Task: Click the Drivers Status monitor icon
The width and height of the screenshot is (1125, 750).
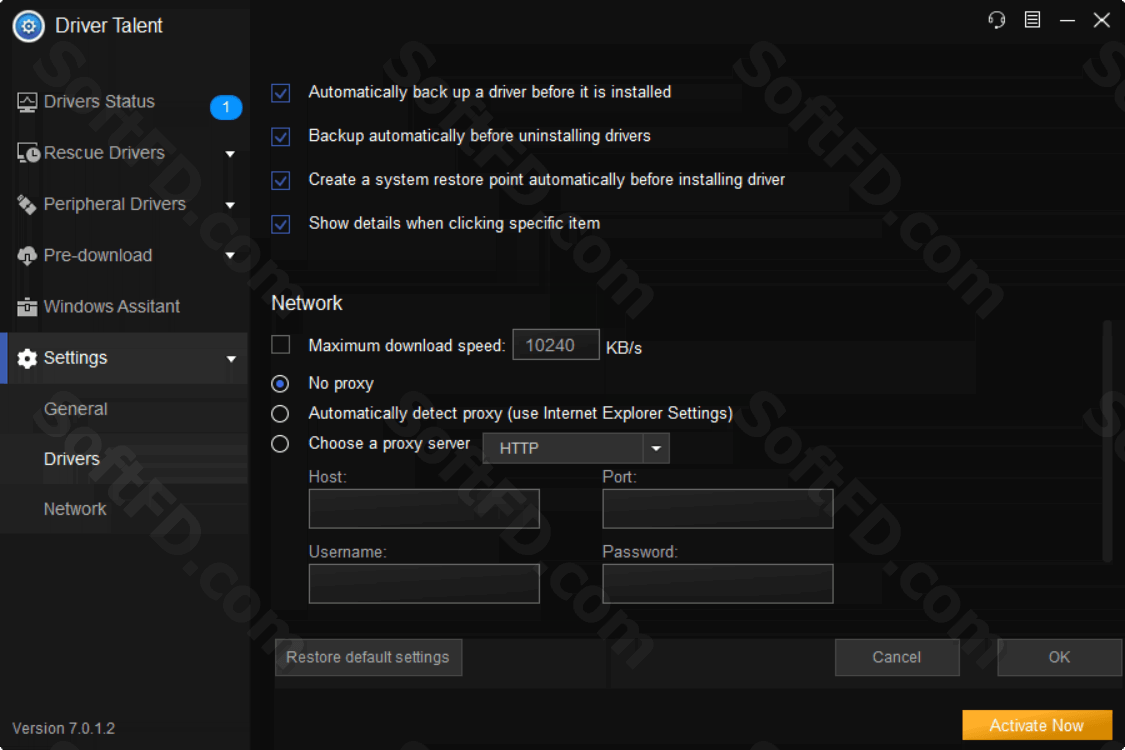Action: point(27,103)
